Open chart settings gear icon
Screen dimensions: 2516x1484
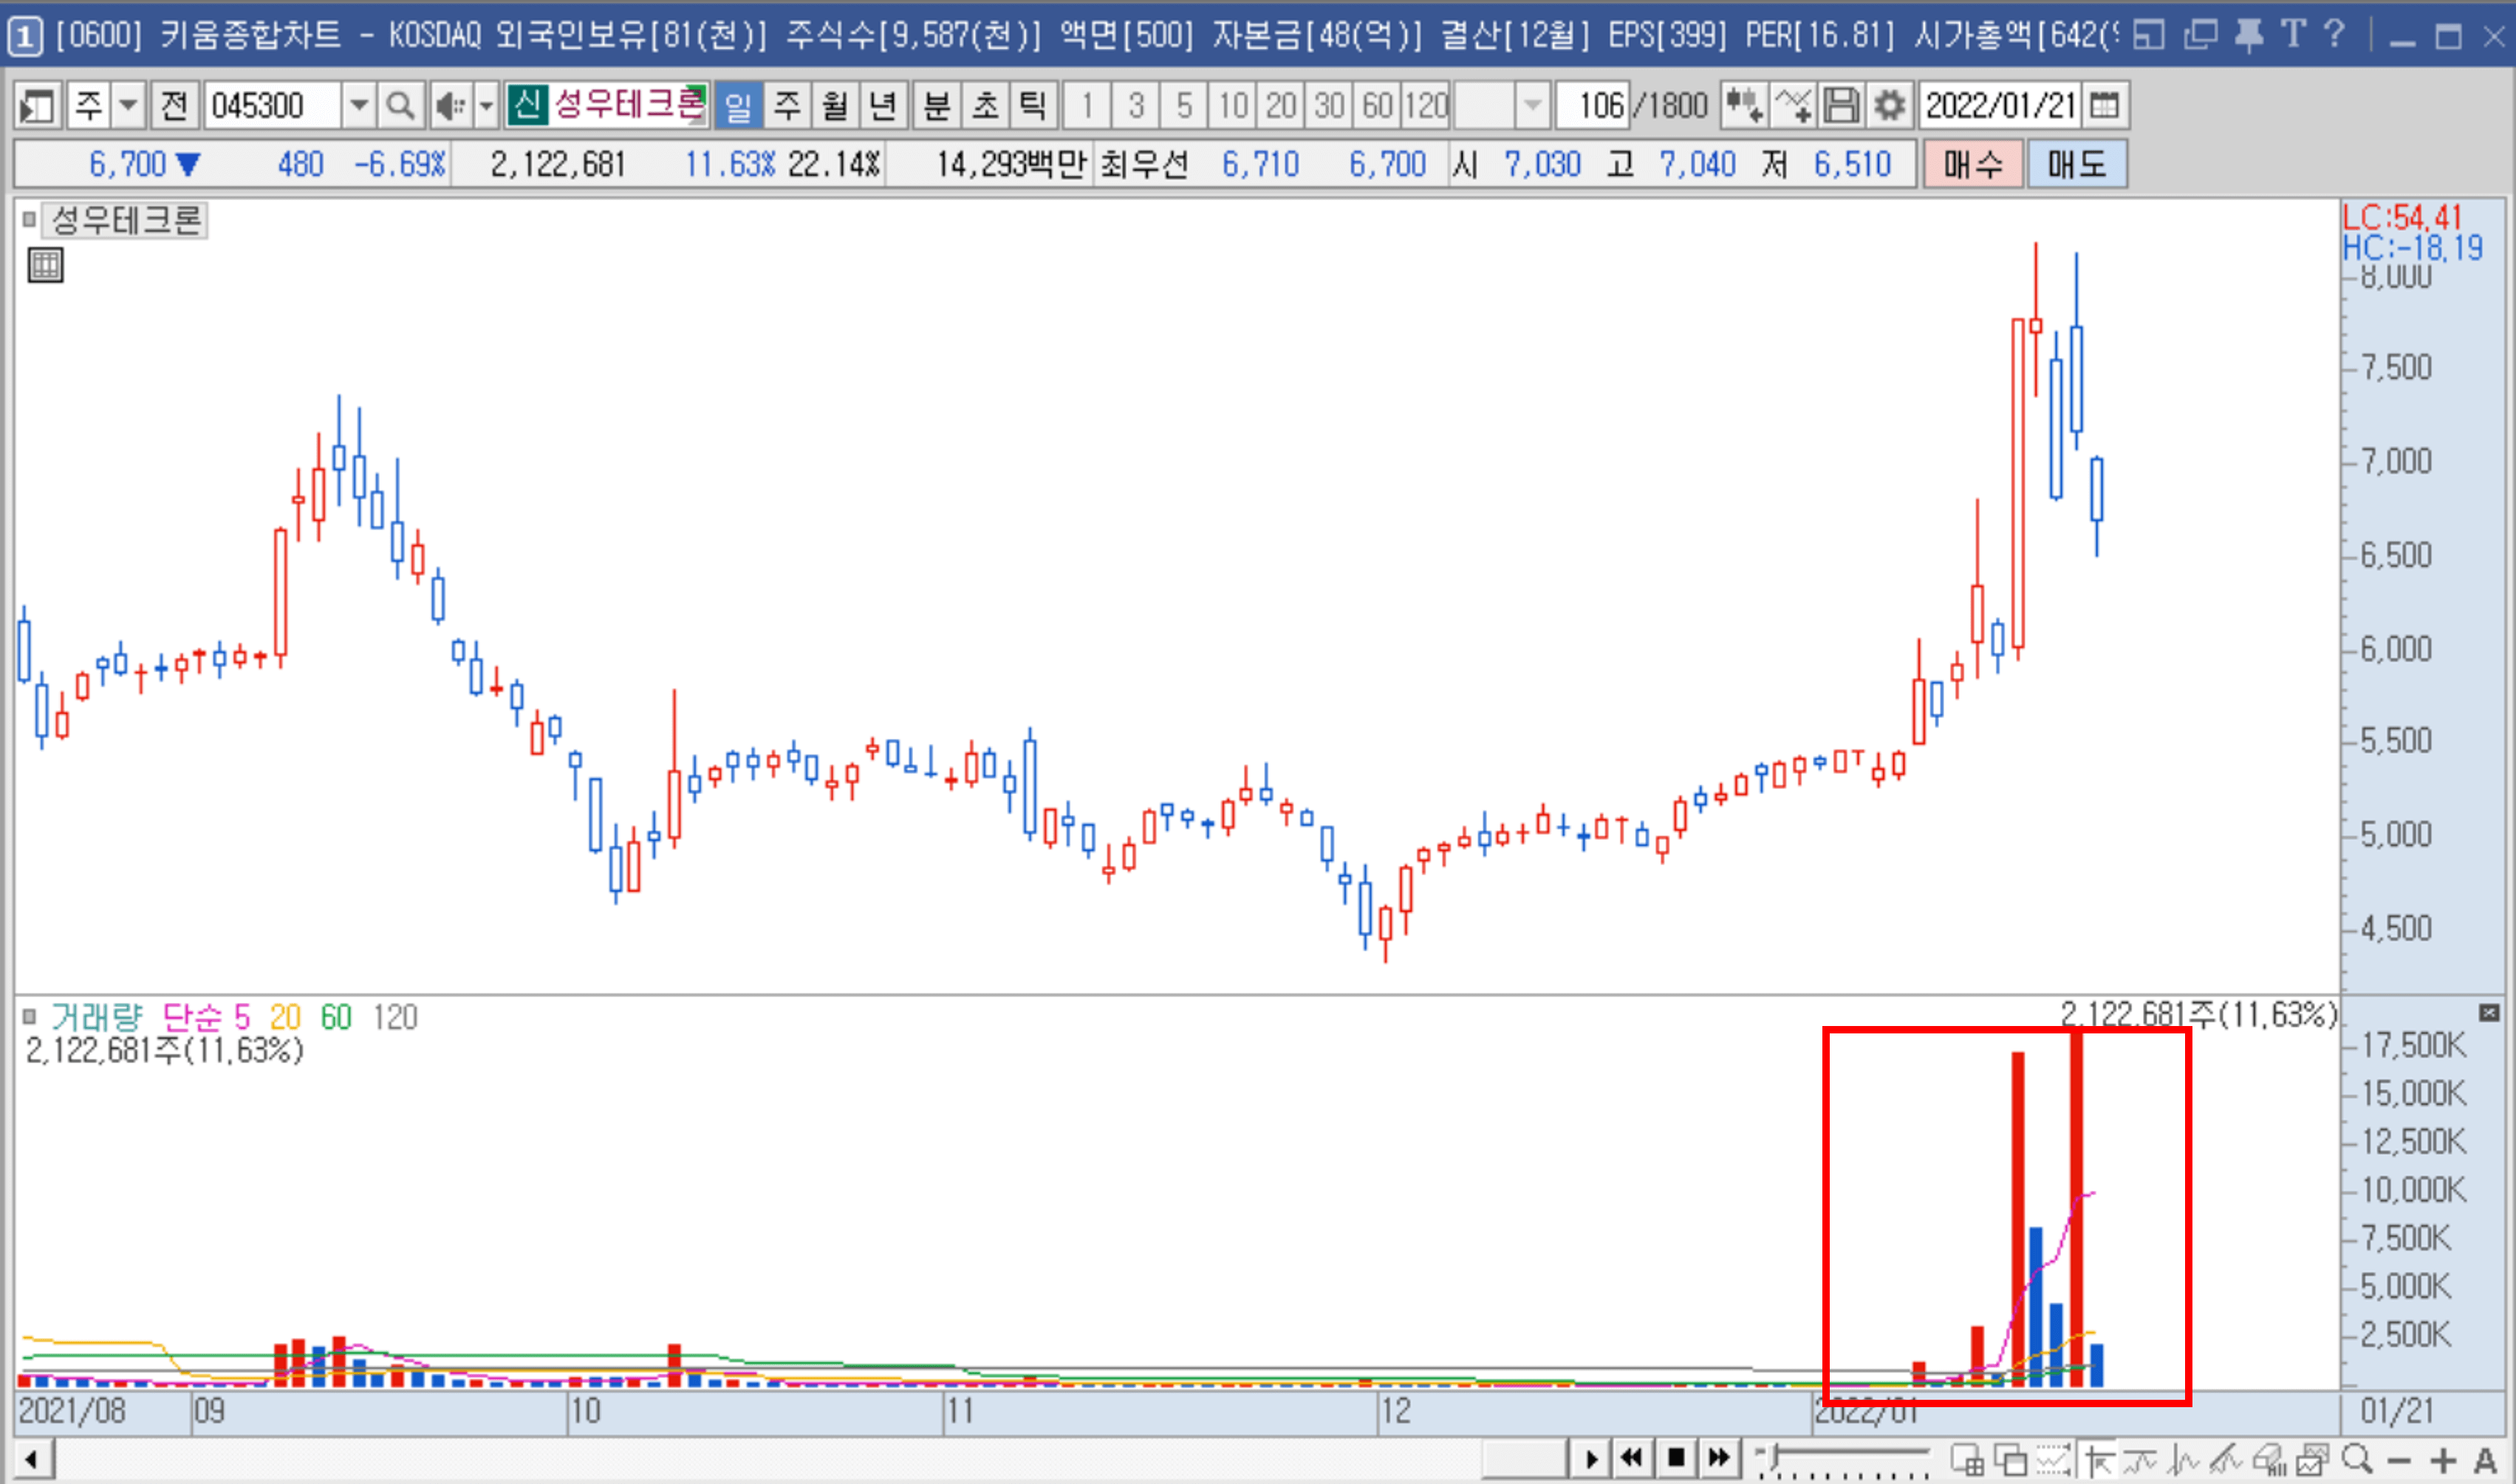pos(1889,105)
